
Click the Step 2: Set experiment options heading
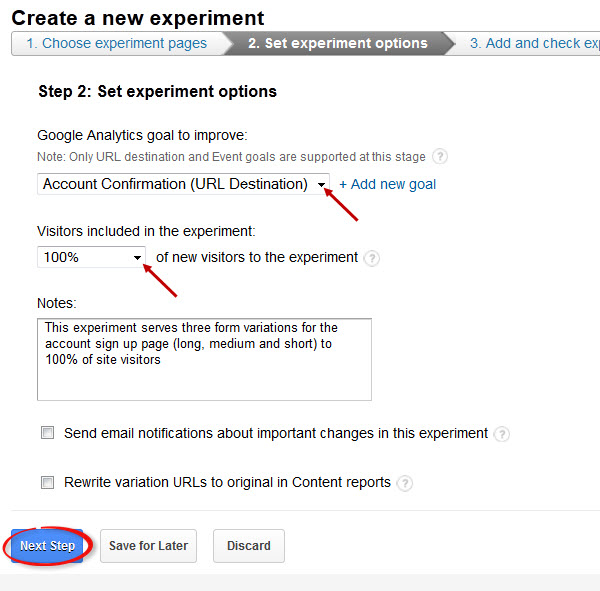157,91
